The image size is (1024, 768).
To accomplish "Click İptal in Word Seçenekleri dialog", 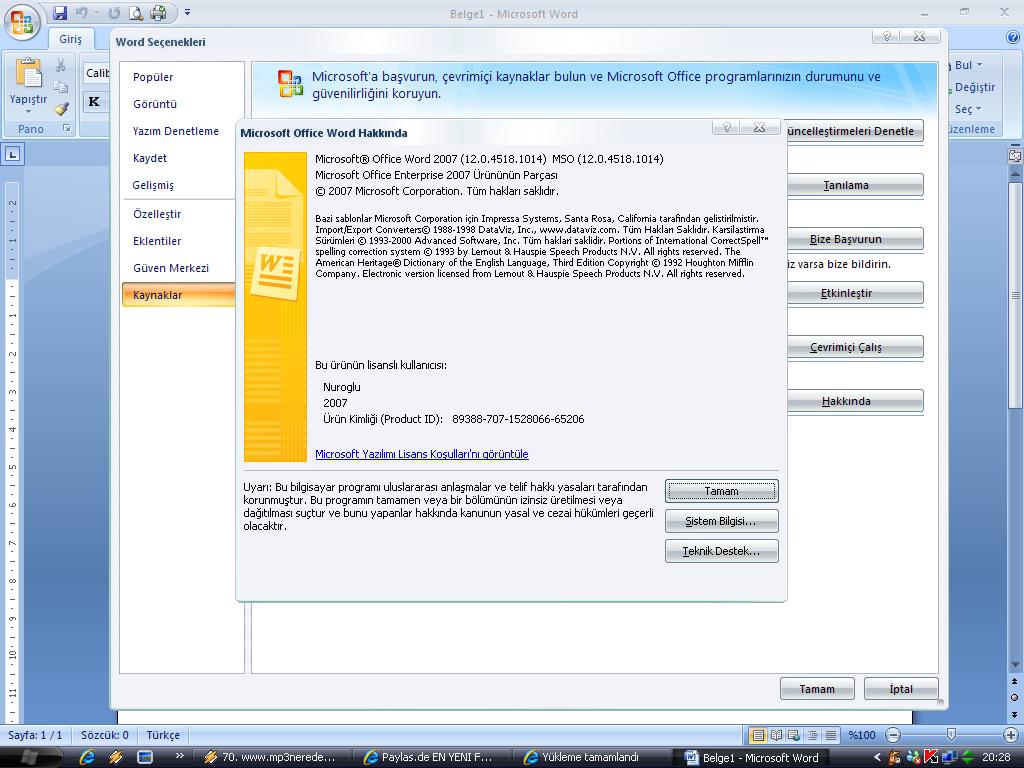I will [x=901, y=689].
